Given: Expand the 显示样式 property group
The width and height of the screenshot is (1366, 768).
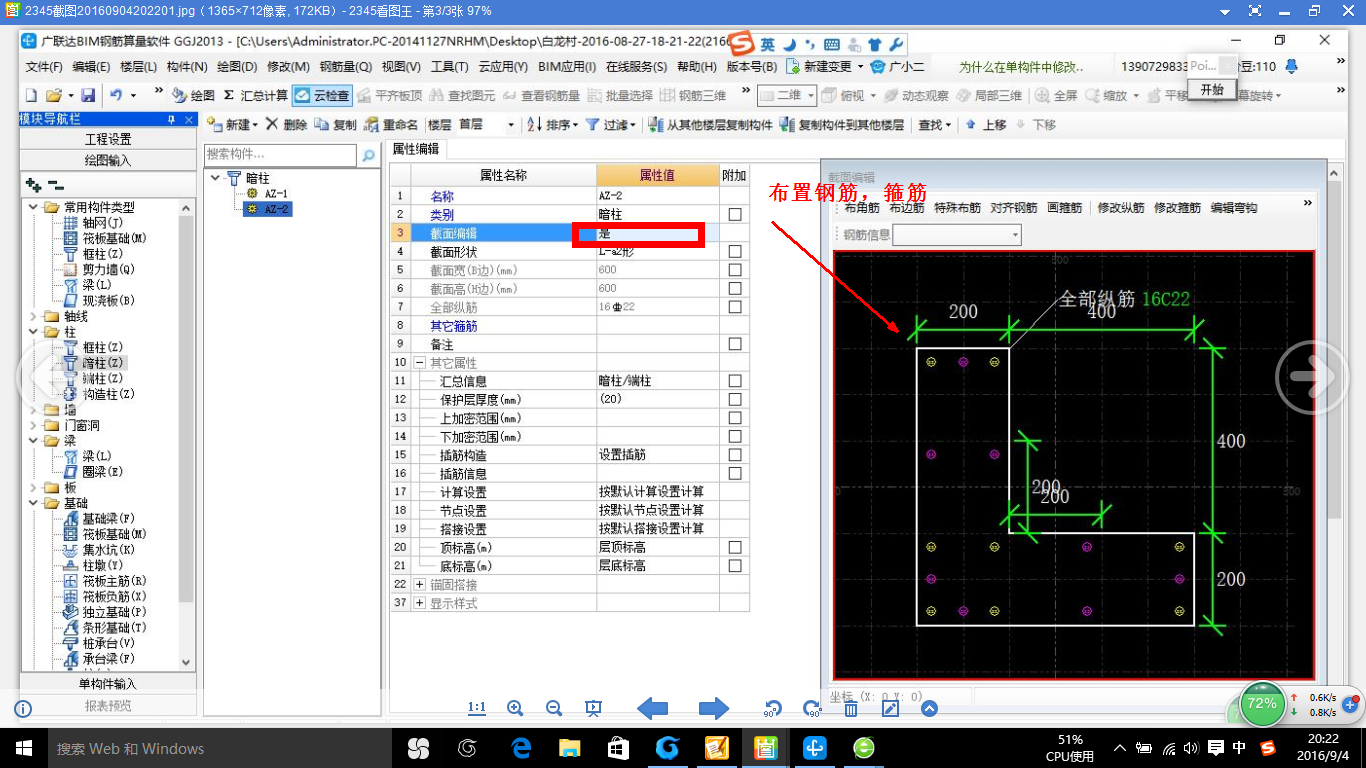Looking at the screenshot, I should coord(421,603).
